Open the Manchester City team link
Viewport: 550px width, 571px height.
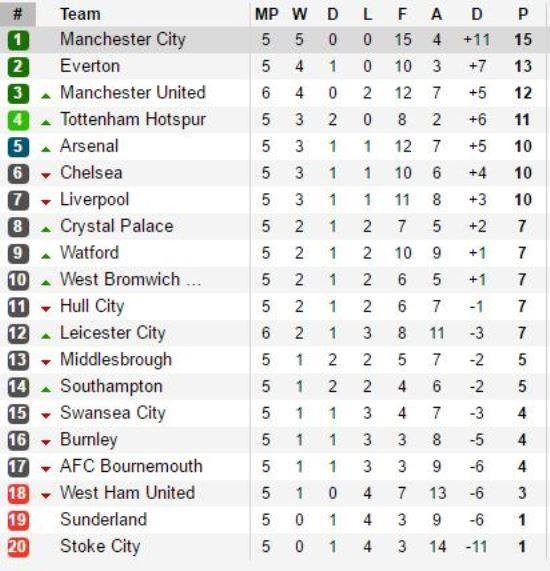point(123,39)
